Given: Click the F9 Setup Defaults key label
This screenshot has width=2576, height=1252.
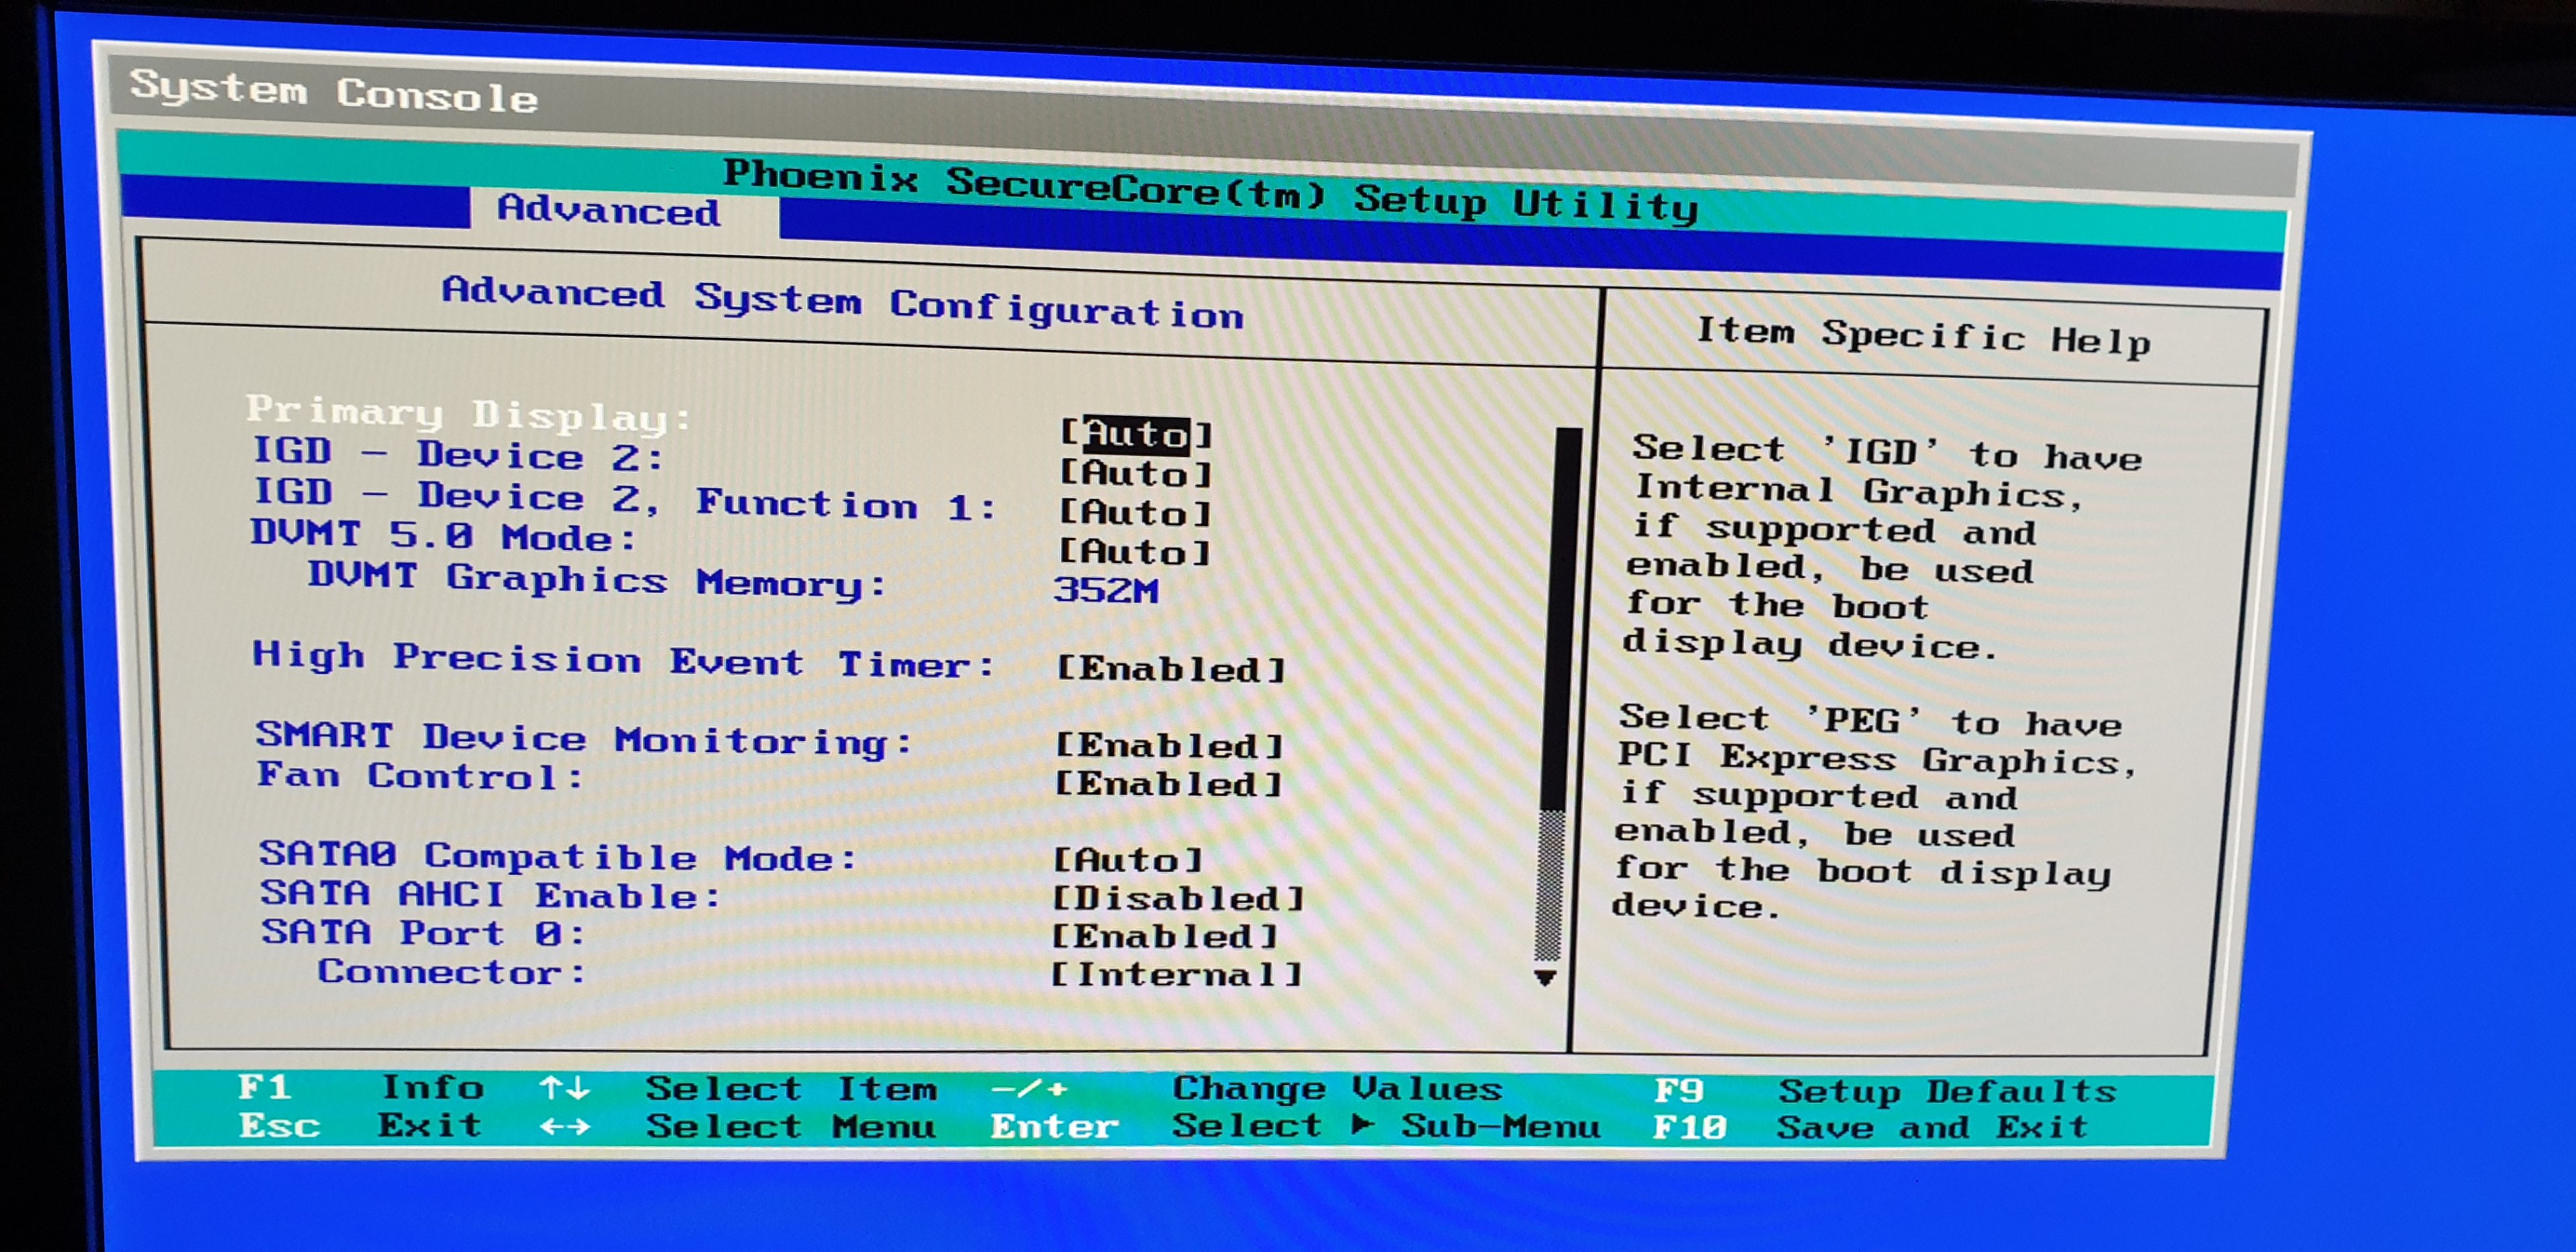Looking at the screenshot, I should coord(1680,1091).
